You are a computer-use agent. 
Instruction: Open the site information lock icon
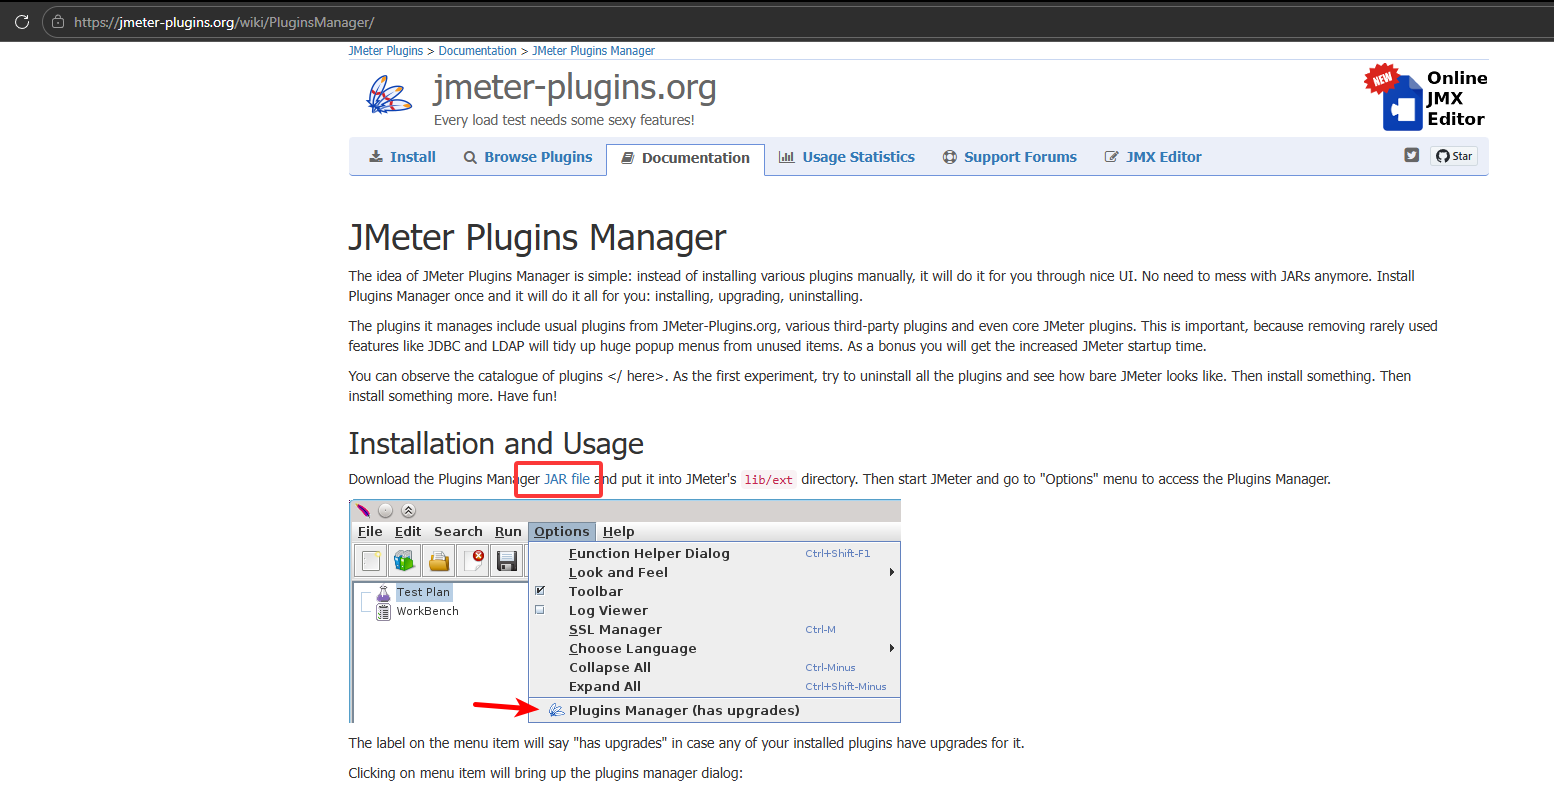point(58,22)
